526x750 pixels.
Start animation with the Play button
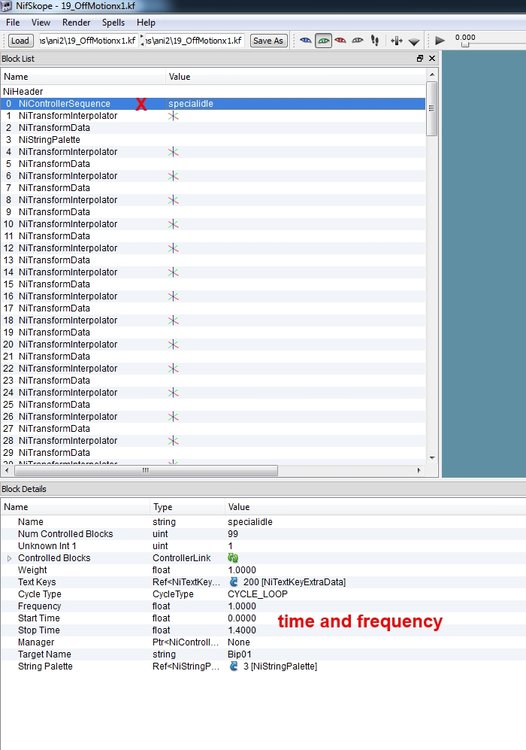[440, 41]
